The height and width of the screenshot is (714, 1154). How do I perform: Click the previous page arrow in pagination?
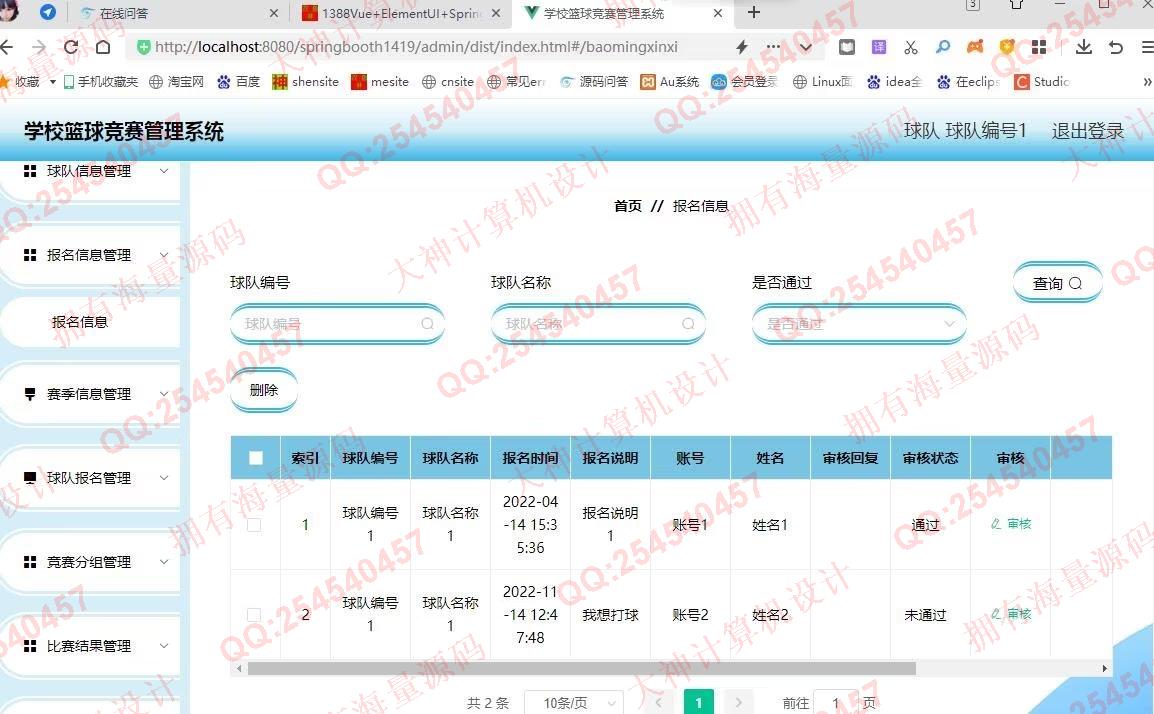pos(659,703)
